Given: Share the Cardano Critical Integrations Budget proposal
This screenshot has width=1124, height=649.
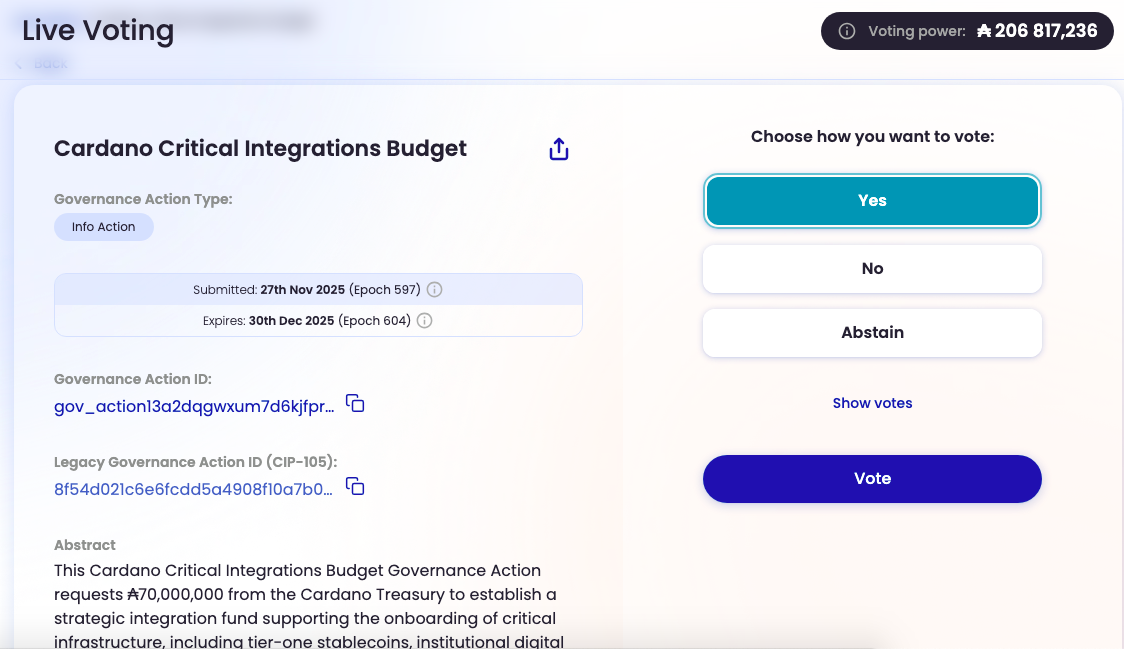Looking at the screenshot, I should click(559, 149).
